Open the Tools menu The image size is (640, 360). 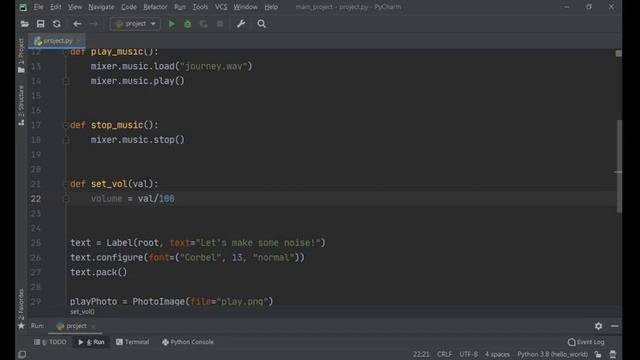click(x=200, y=7)
